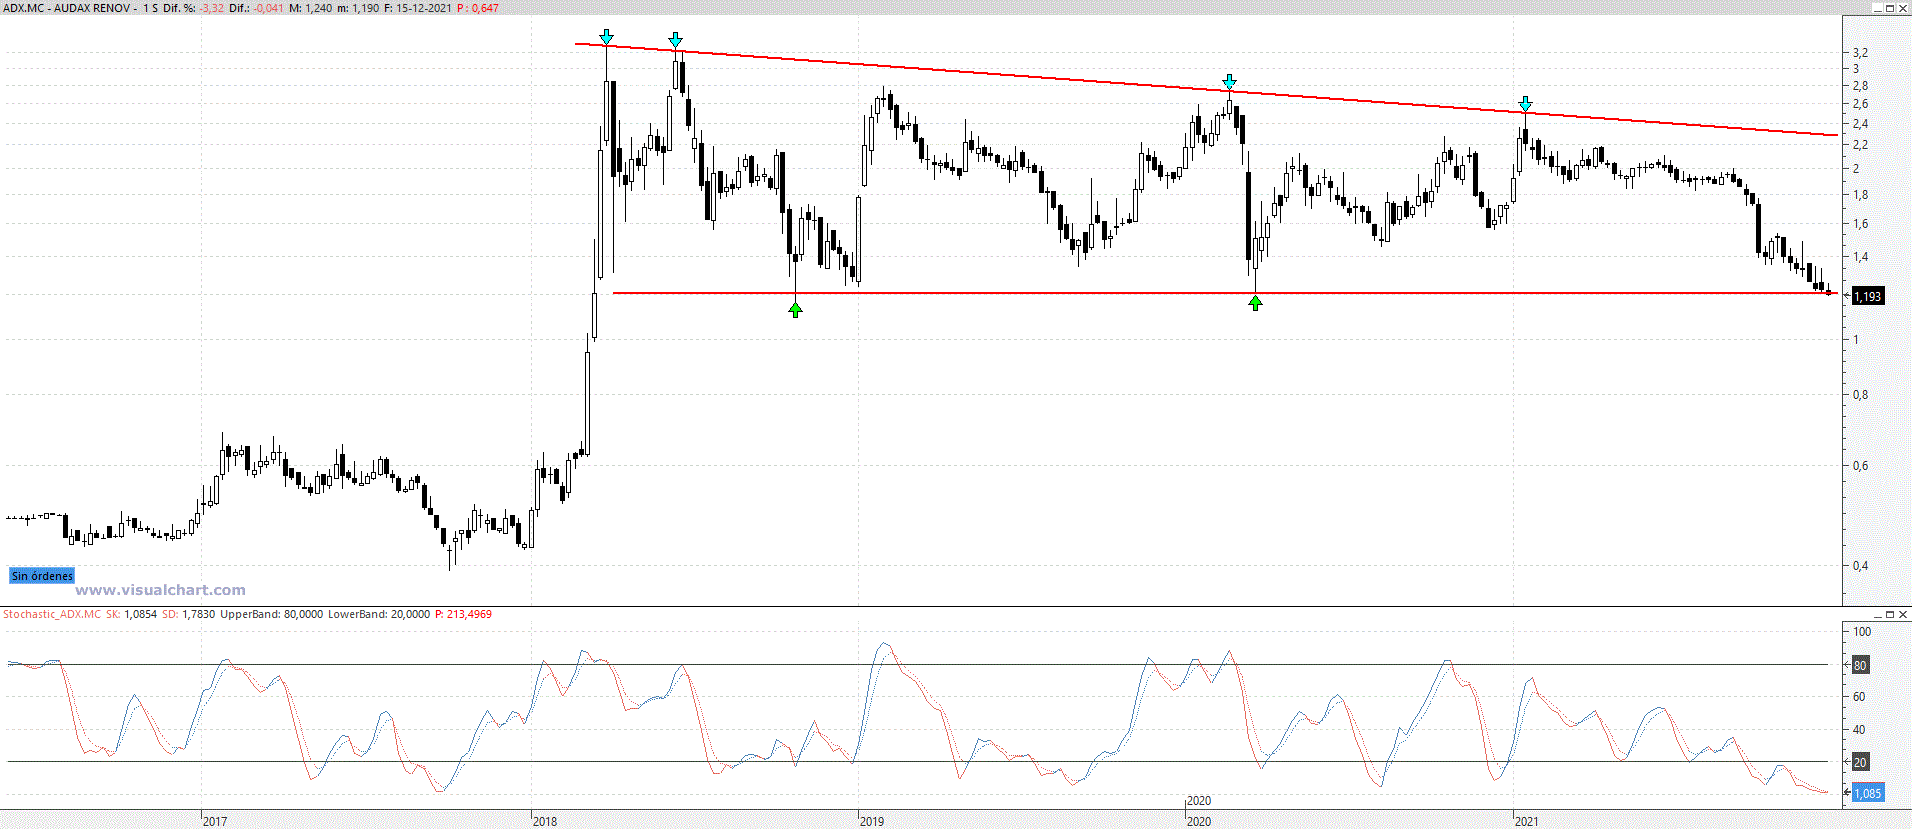Click the 'P: 0,647' header value
Screen dimensions: 1912x829
coord(478,8)
